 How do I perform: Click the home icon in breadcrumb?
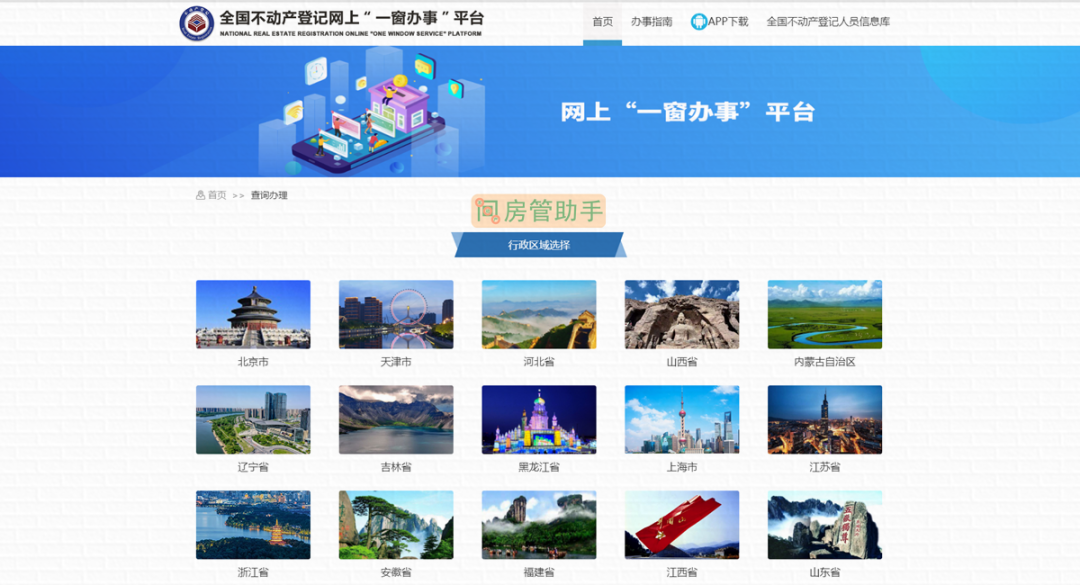point(200,195)
